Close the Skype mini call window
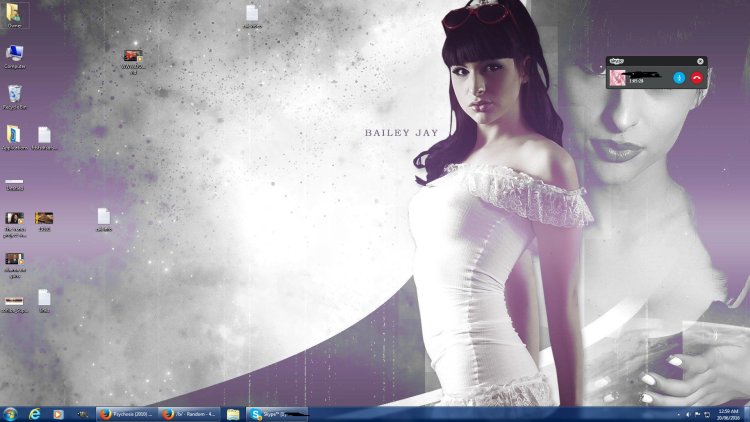The width and height of the screenshot is (750, 422). (x=700, y=61)
